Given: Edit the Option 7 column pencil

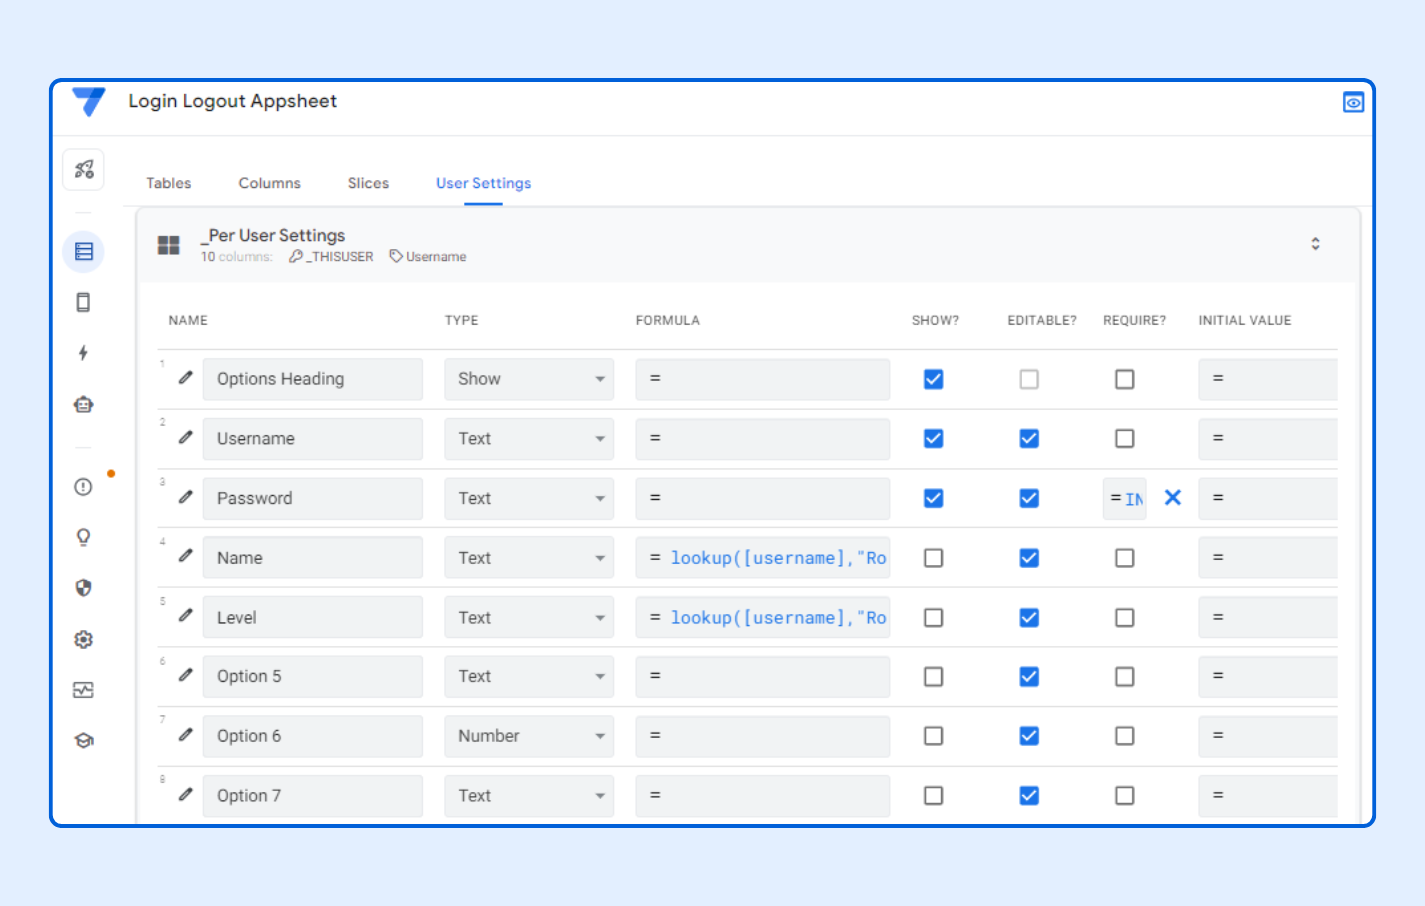Looking at the screenshot, I should click(x=186, y=794).
